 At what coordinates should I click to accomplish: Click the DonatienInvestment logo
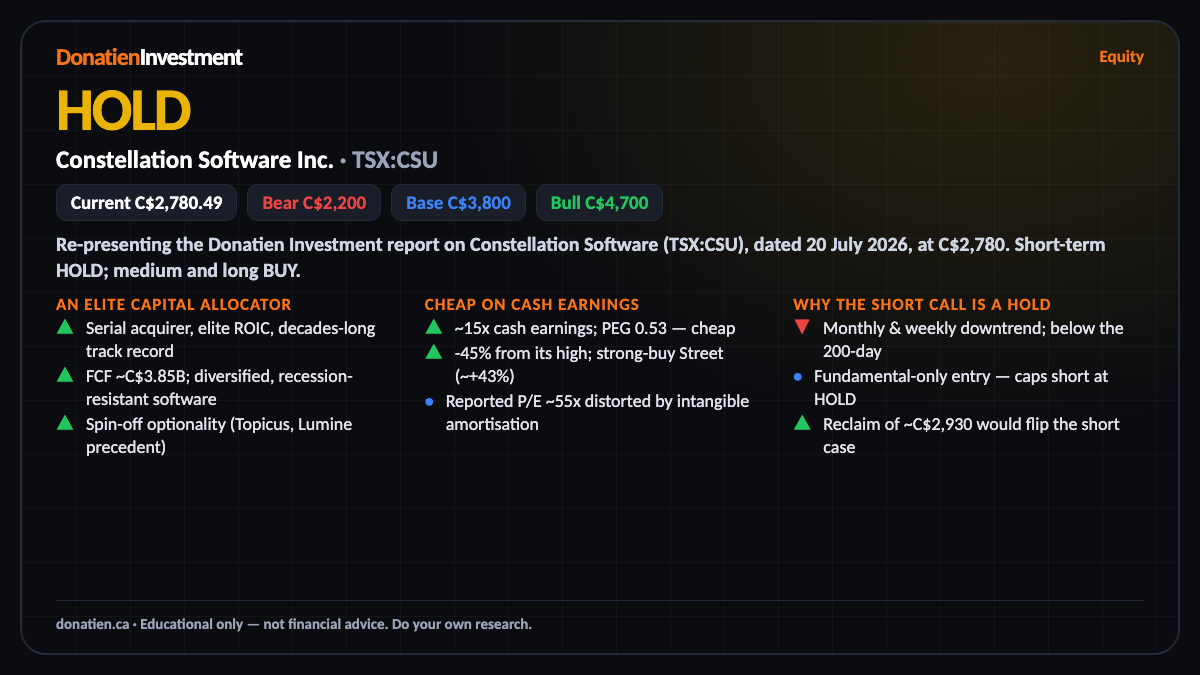(149, 57)
